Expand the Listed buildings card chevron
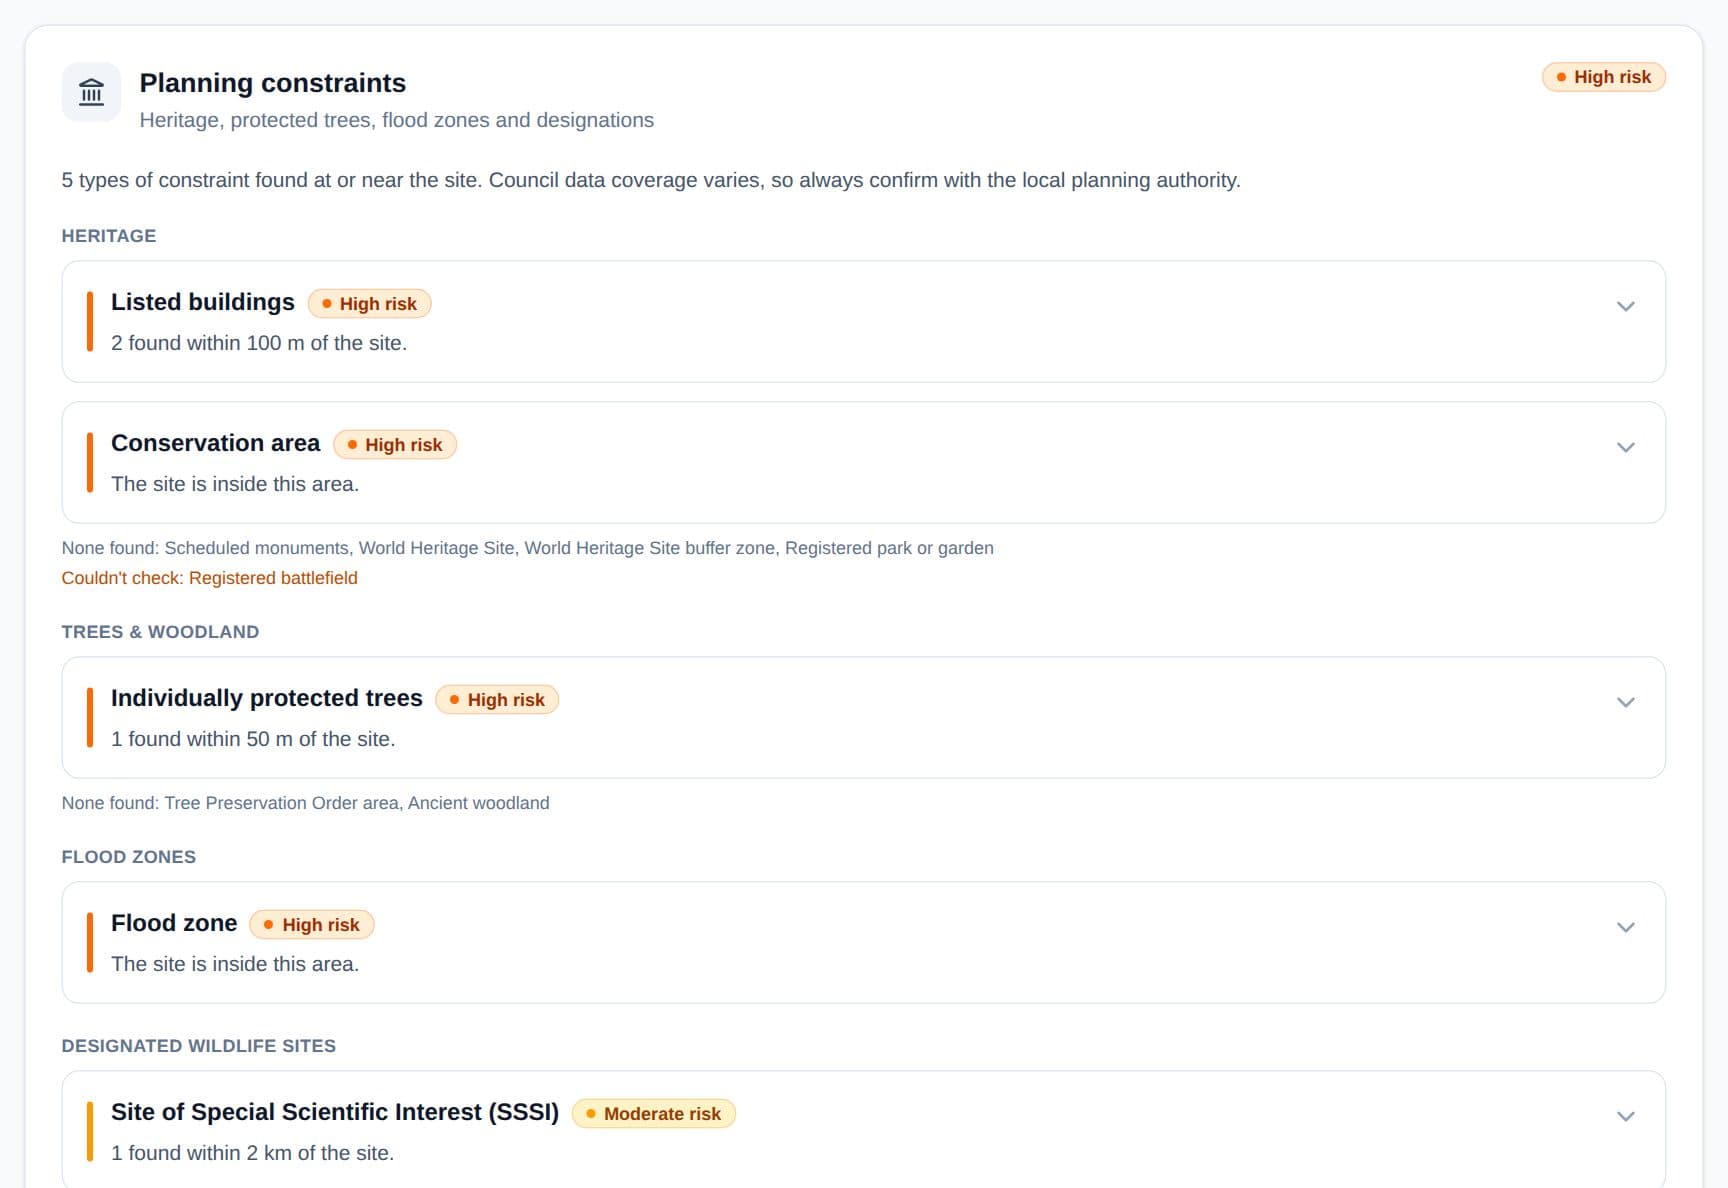 [1625, 306]
